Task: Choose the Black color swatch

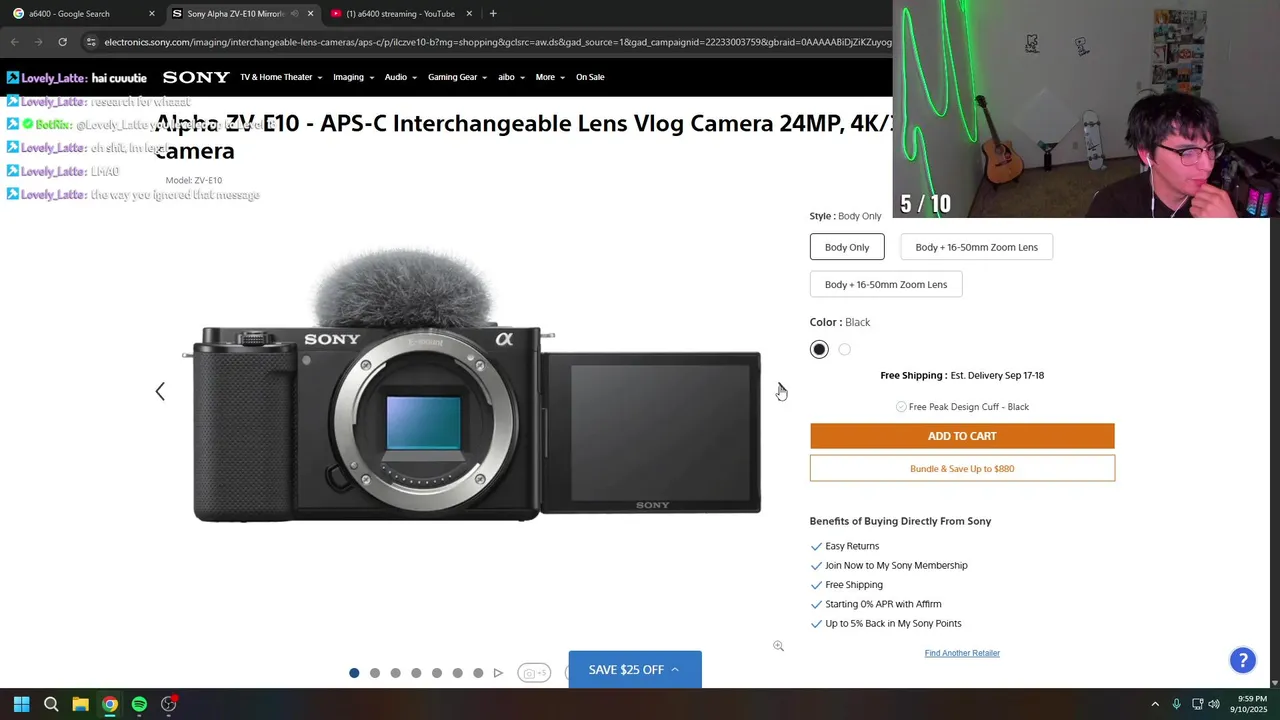Action: (819, 349)
